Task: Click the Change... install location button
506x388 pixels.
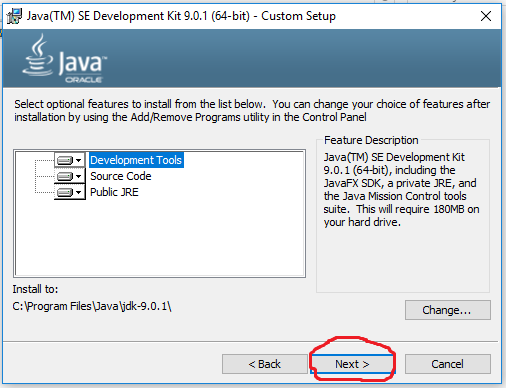Action: click(448, 310)
